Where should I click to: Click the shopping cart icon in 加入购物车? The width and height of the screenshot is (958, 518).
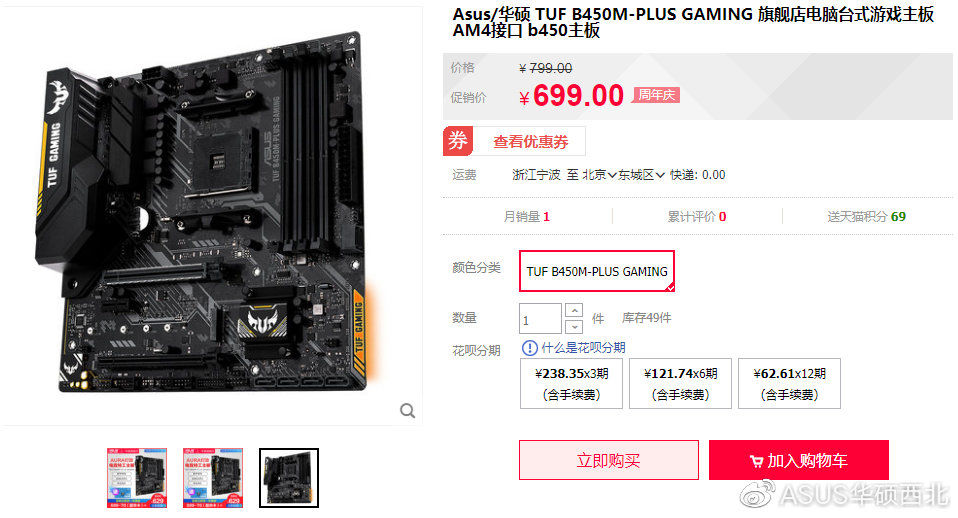tap(756, 461)
